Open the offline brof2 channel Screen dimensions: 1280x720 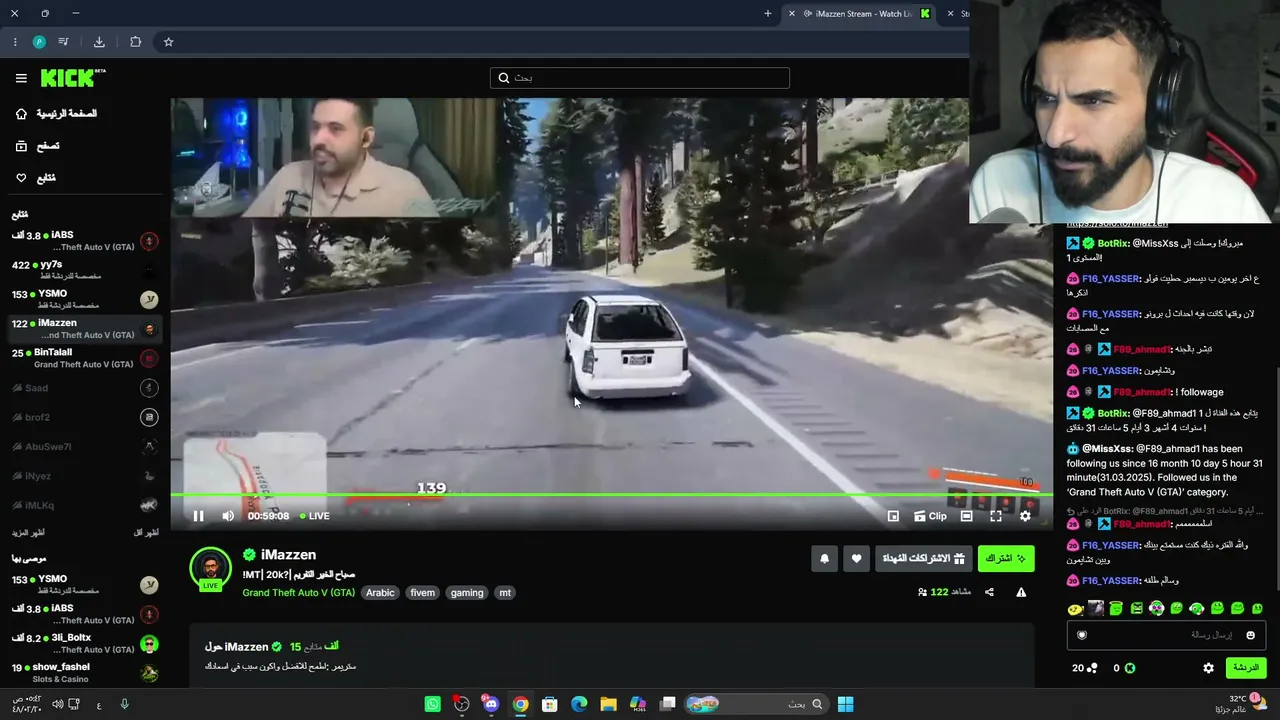pyautogui.click(x=85, y=417)
